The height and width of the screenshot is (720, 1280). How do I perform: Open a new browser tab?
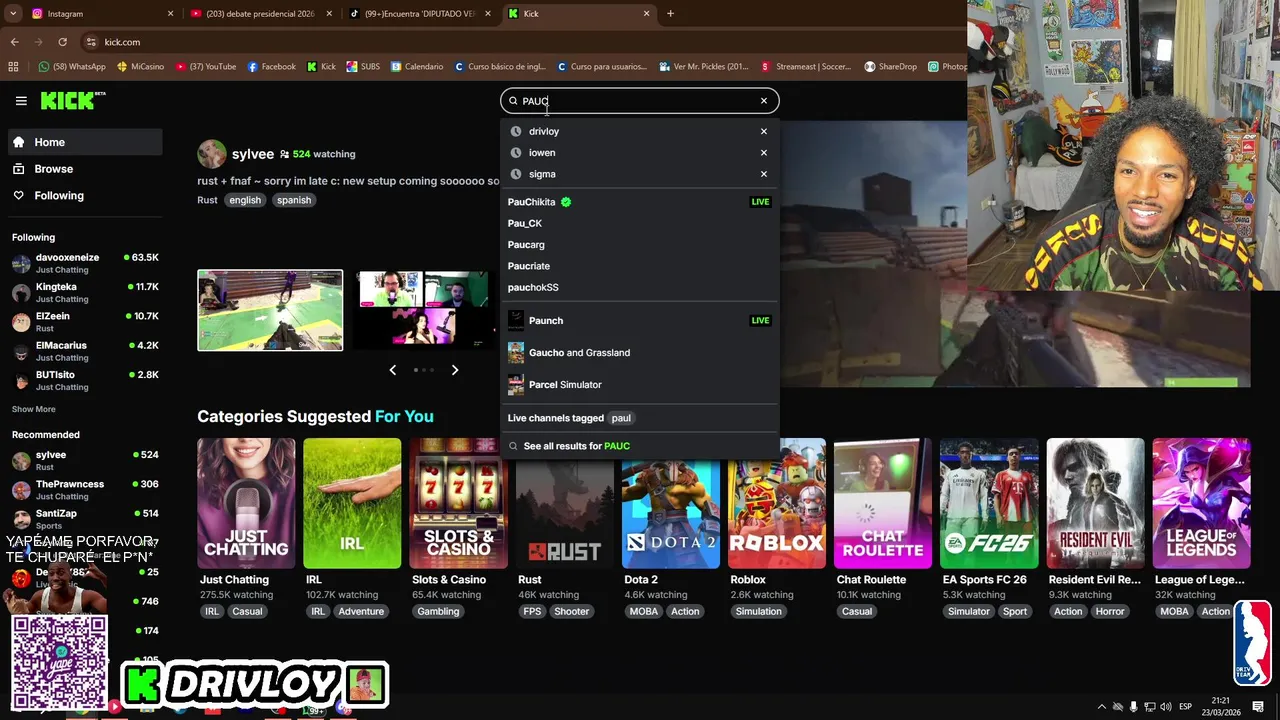(670, 14)
